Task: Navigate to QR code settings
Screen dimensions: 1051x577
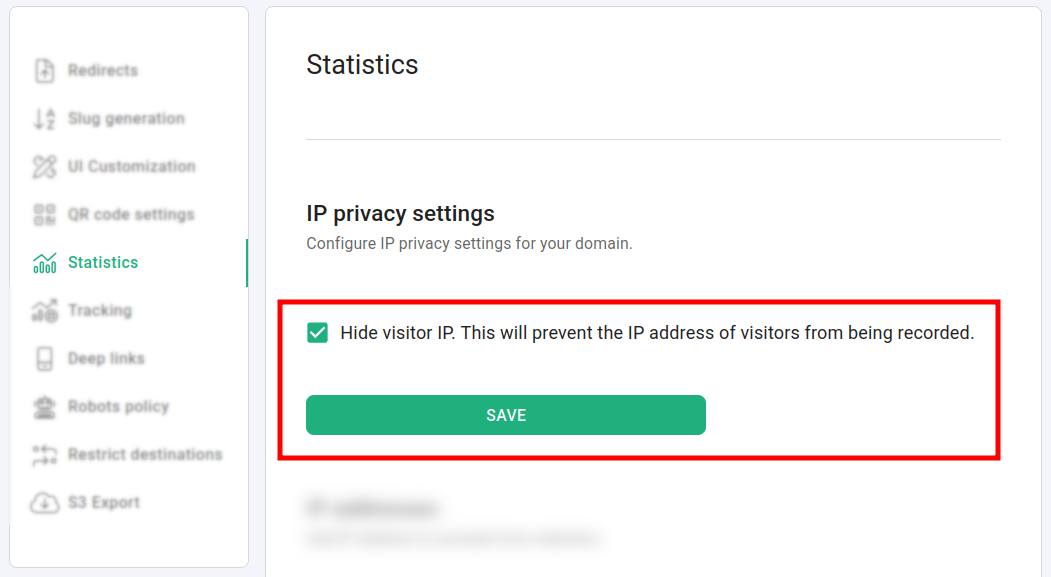Action: tap(131, 215)
